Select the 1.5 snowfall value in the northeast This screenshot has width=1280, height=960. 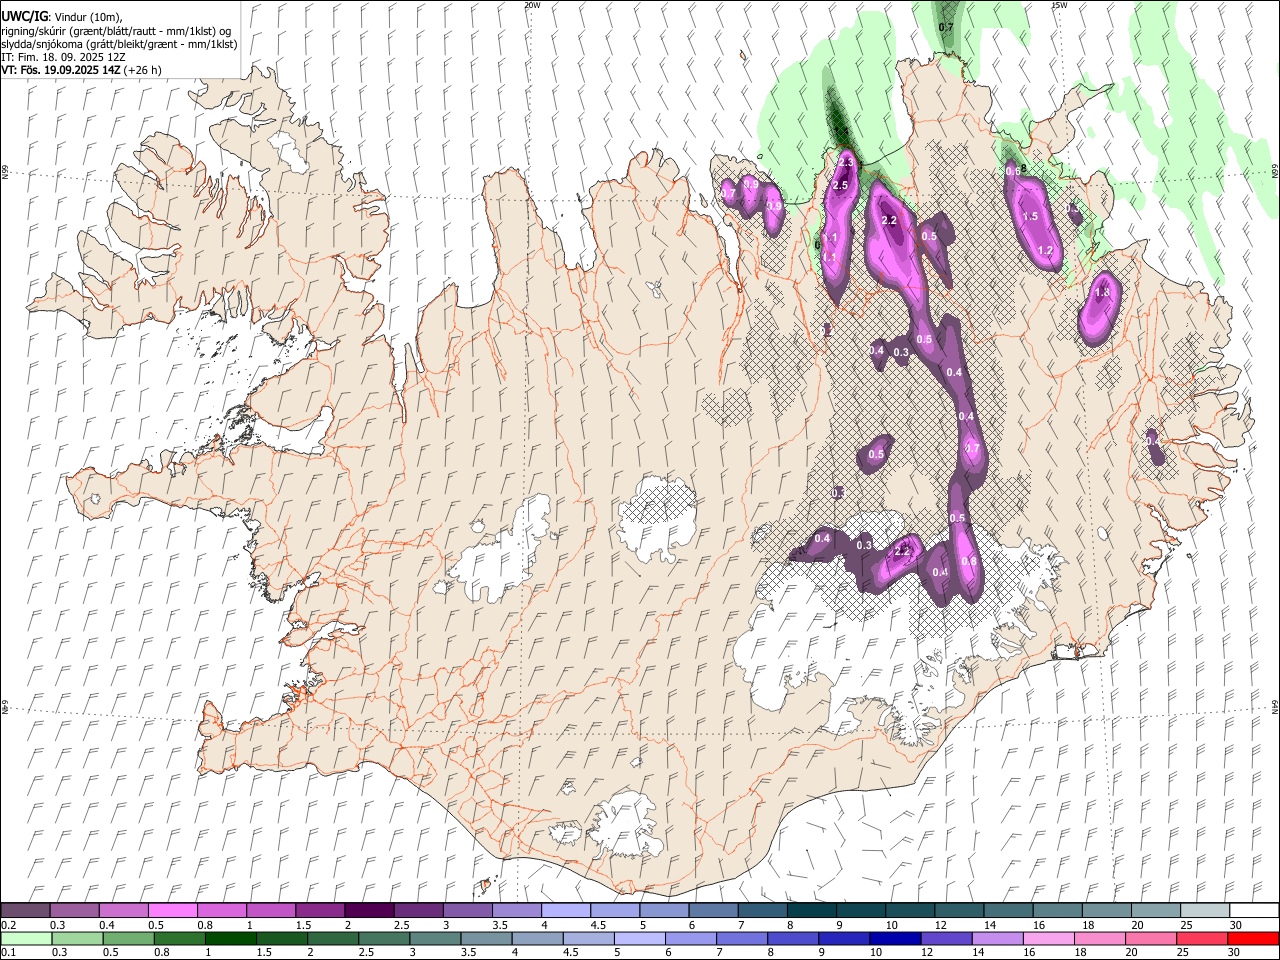pos(1031,216)
